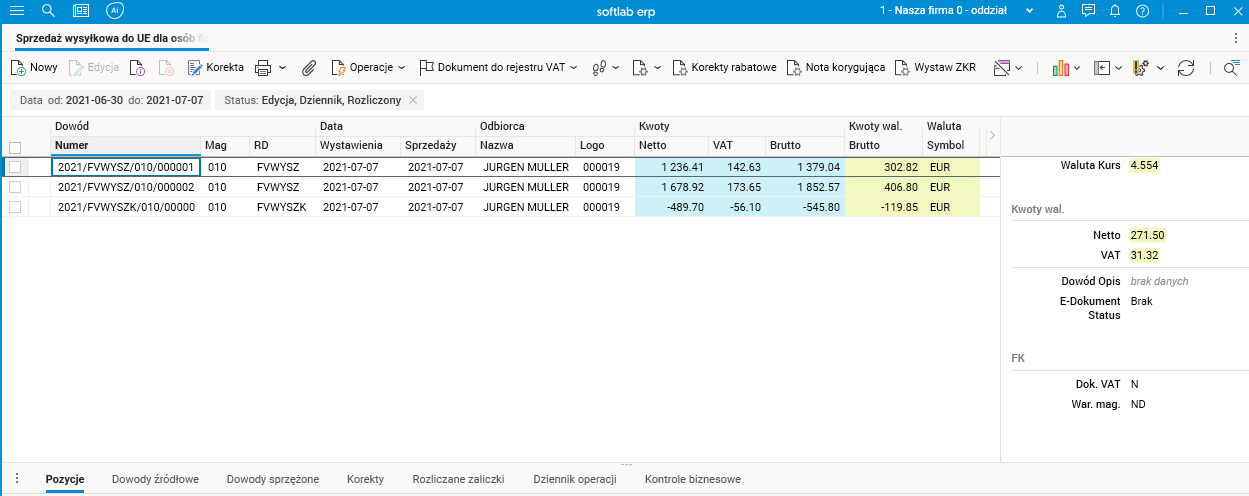
Task: Switch to the Pozycje tab
Action: (65, 479)
